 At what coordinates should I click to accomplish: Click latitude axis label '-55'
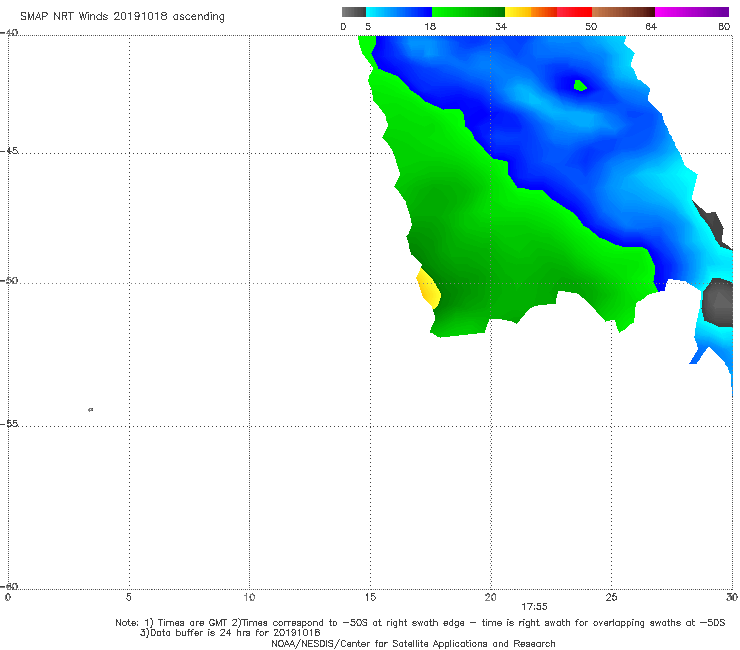[9, 424]
